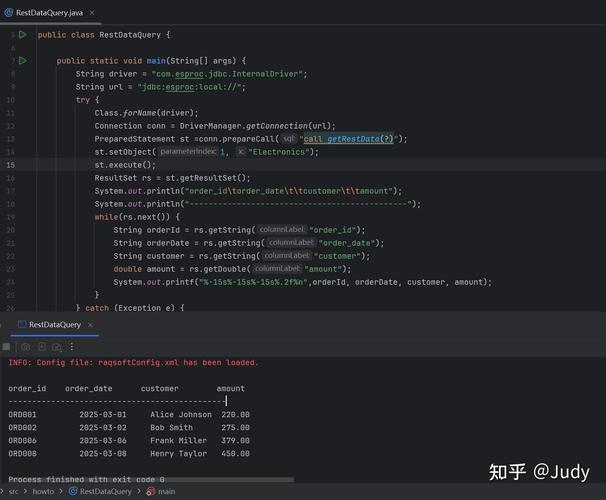The height and width of the screenshot is (500, 606).
Task: Select the RestDataQuery run tab
Action: tap(54, 325)
